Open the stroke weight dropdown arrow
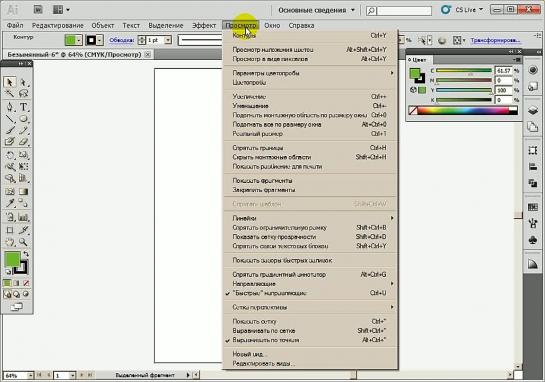Image resolution: width=545 pixels, height=382 pixels. 168,40
